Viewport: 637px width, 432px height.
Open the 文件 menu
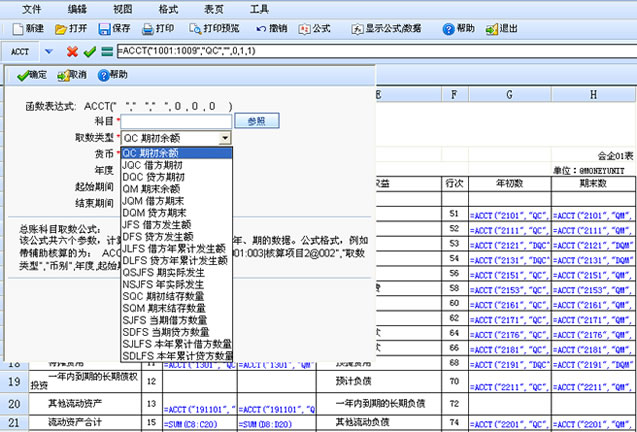(x=32, y=9)
